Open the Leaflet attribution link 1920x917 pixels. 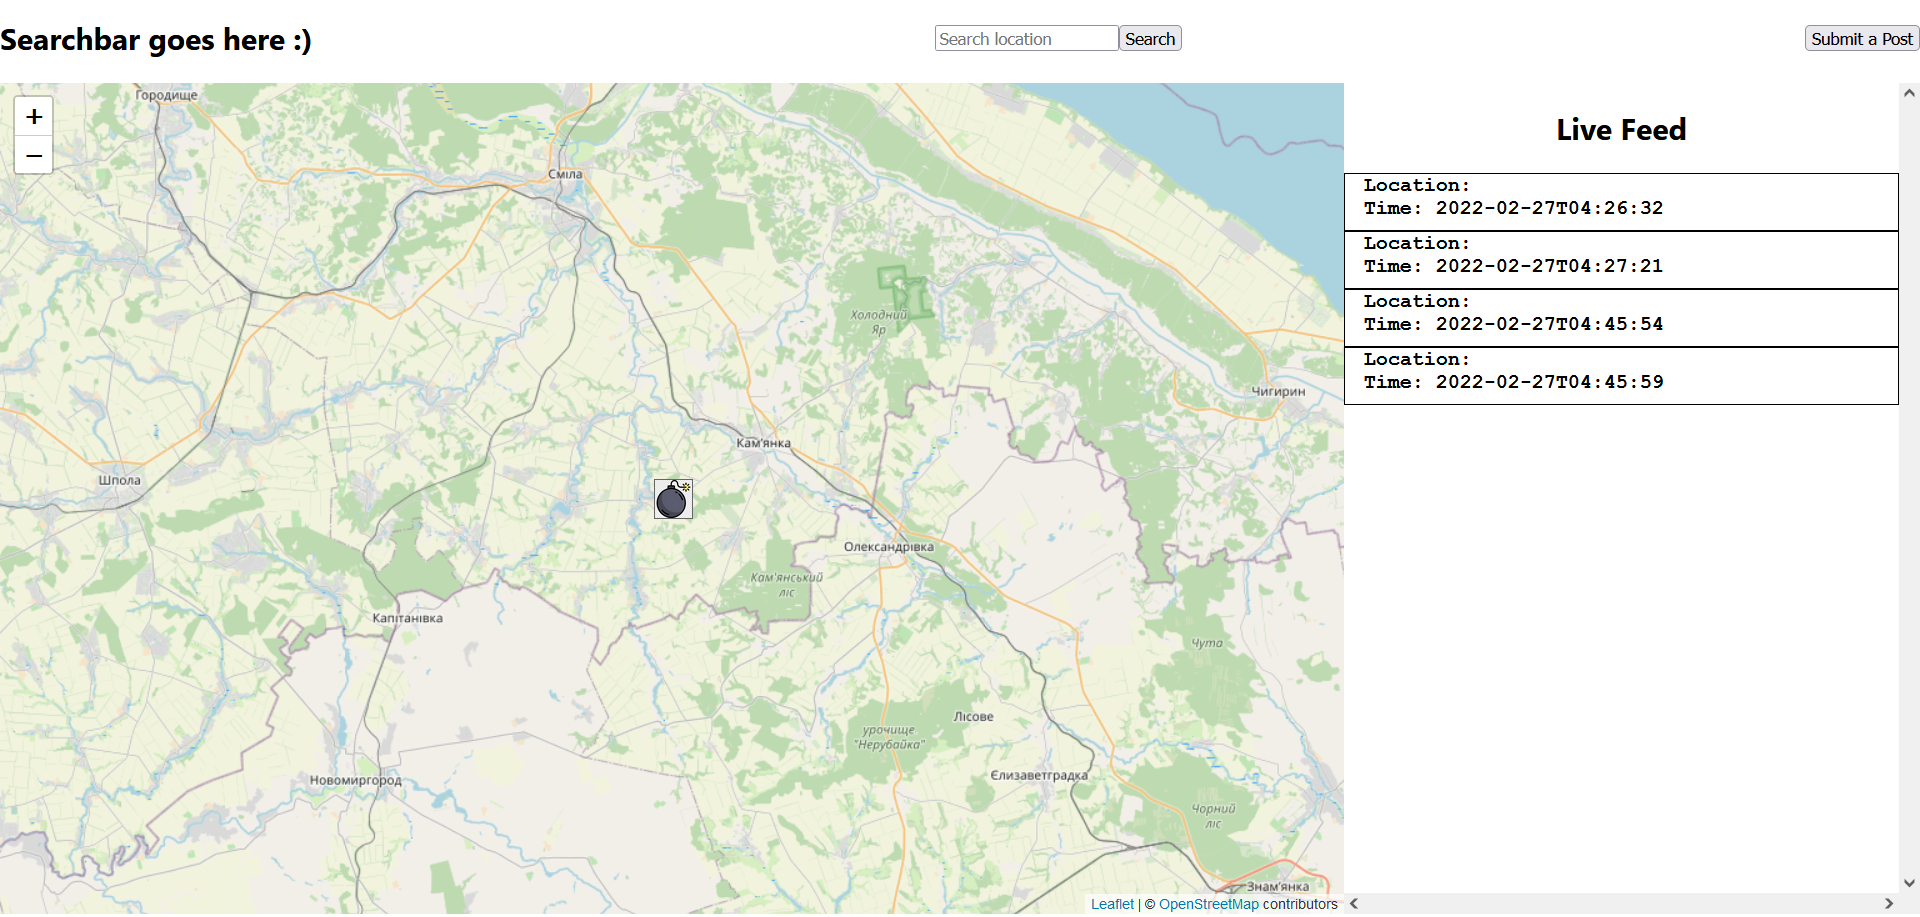1113,903
